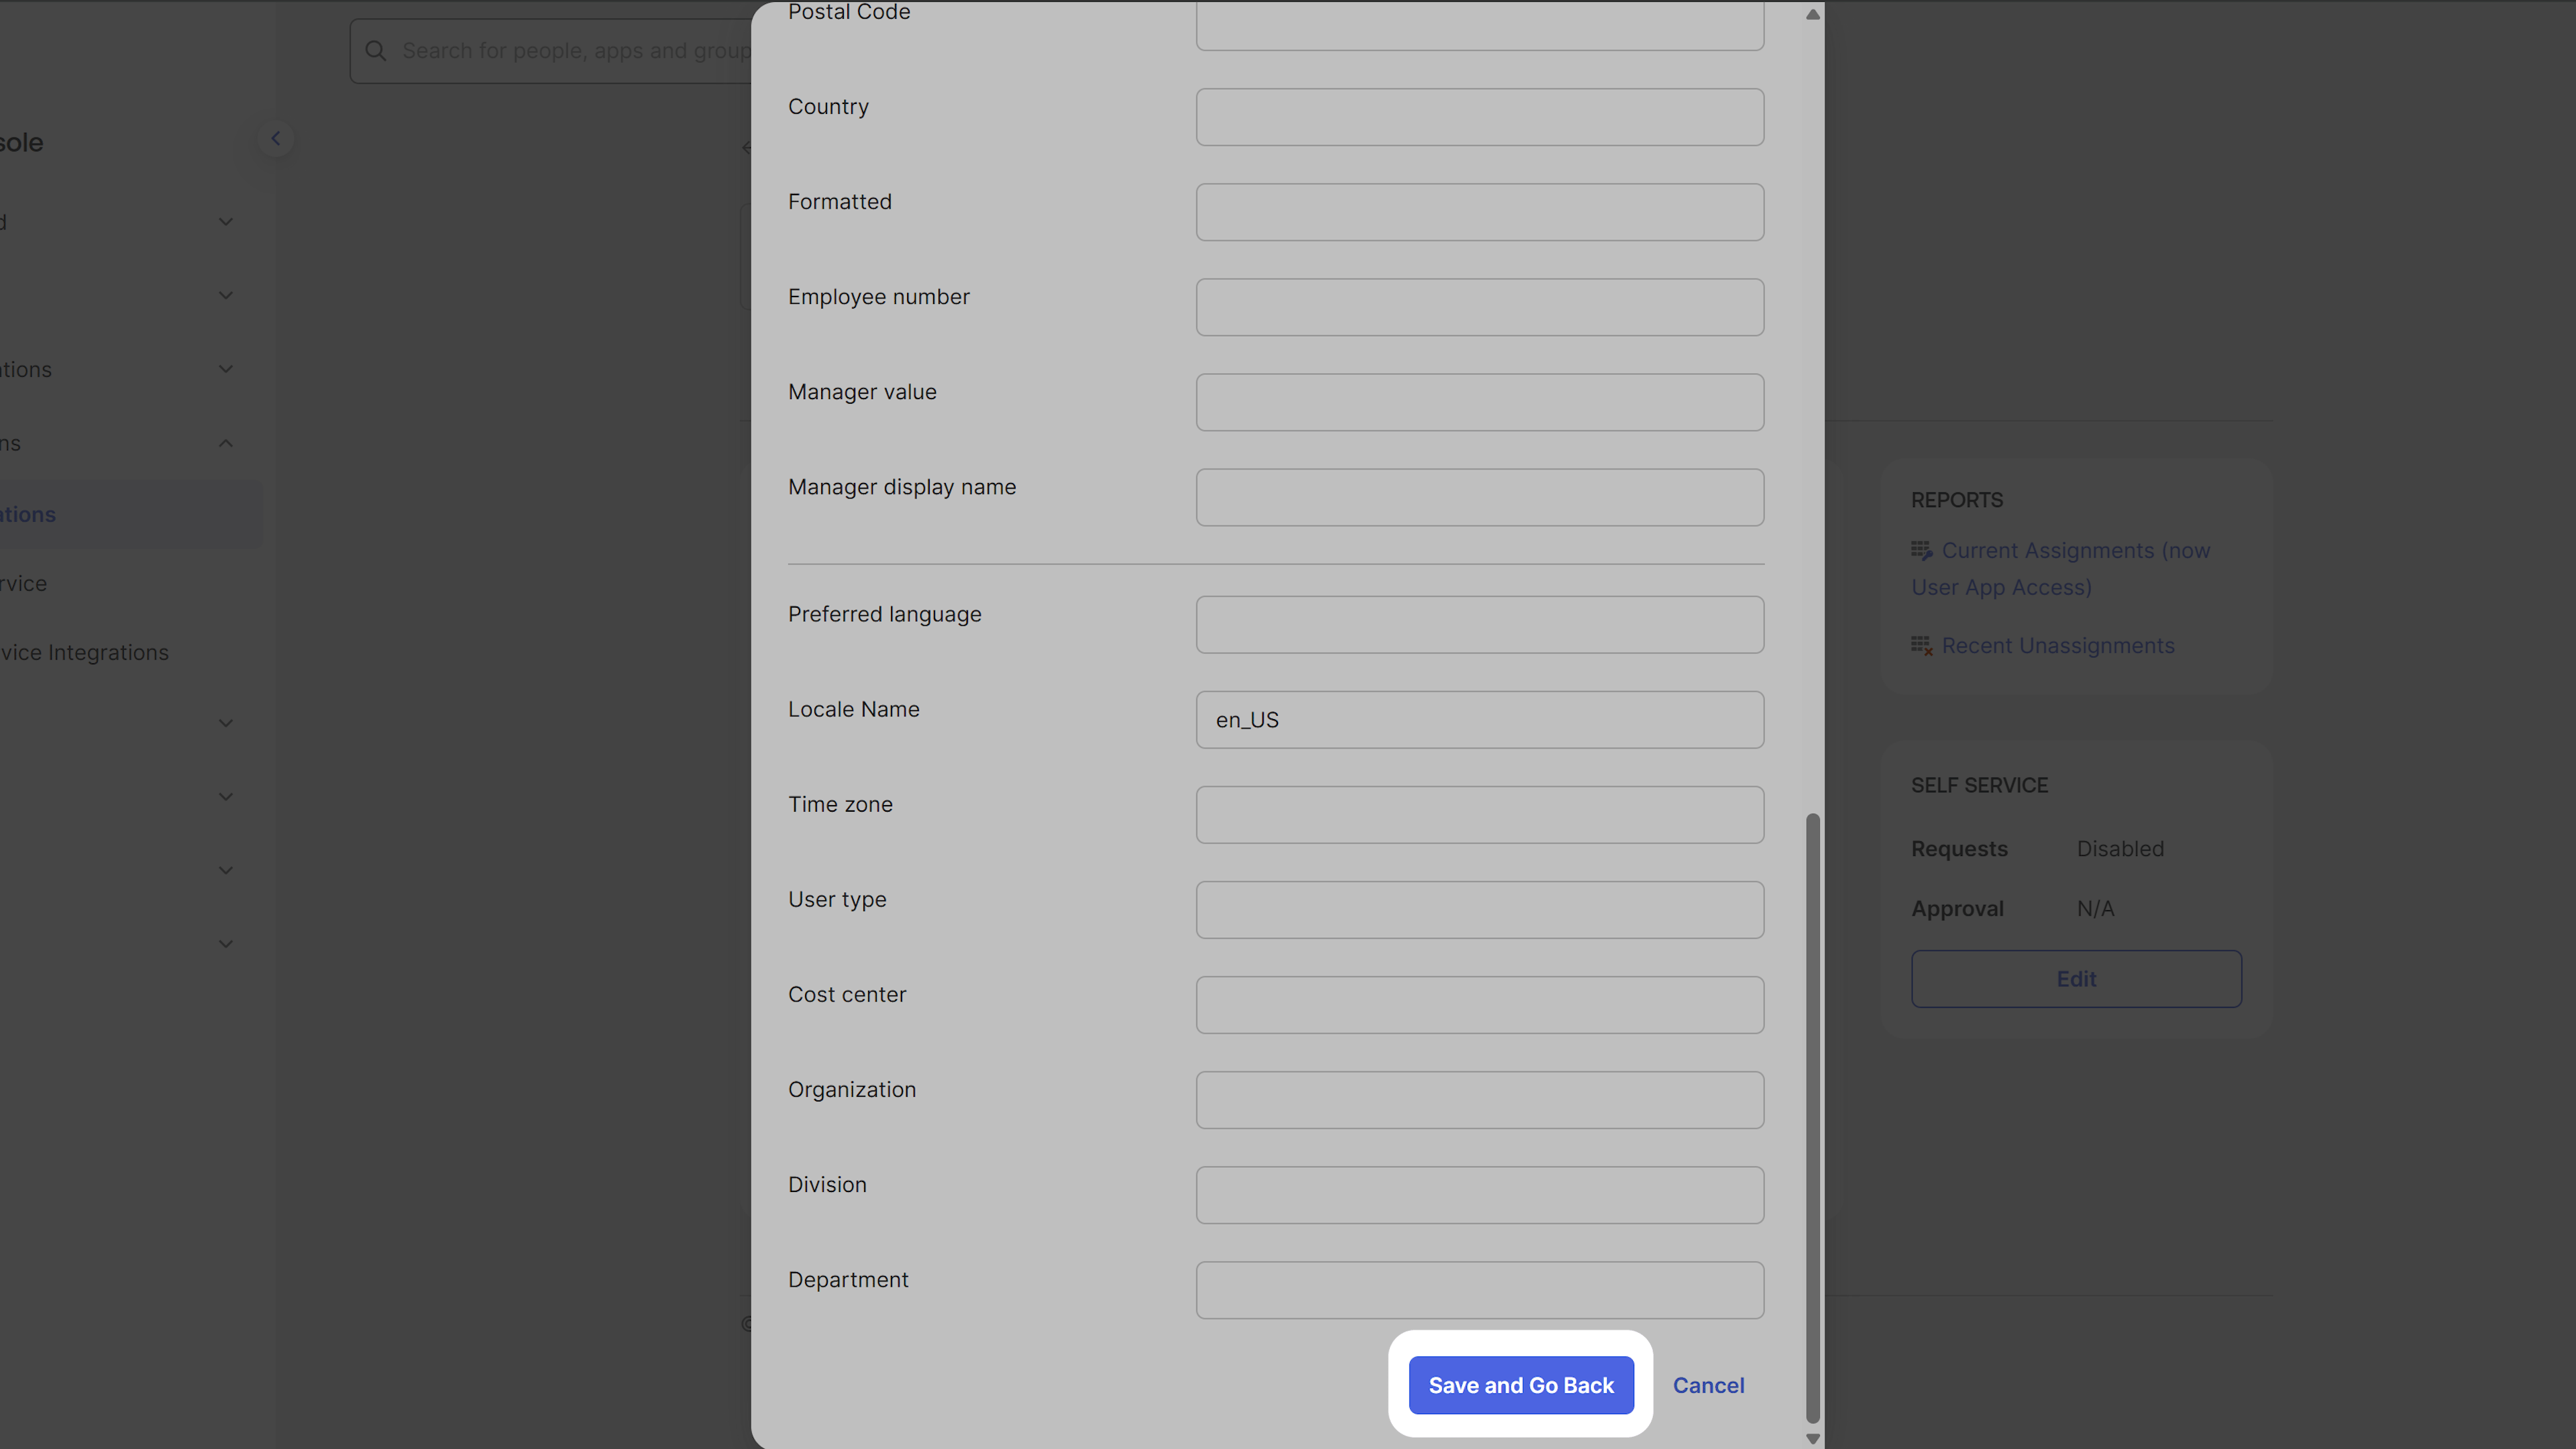Select the User type field
This screenshot has width=2576, height=1449.
[1480, 910]
